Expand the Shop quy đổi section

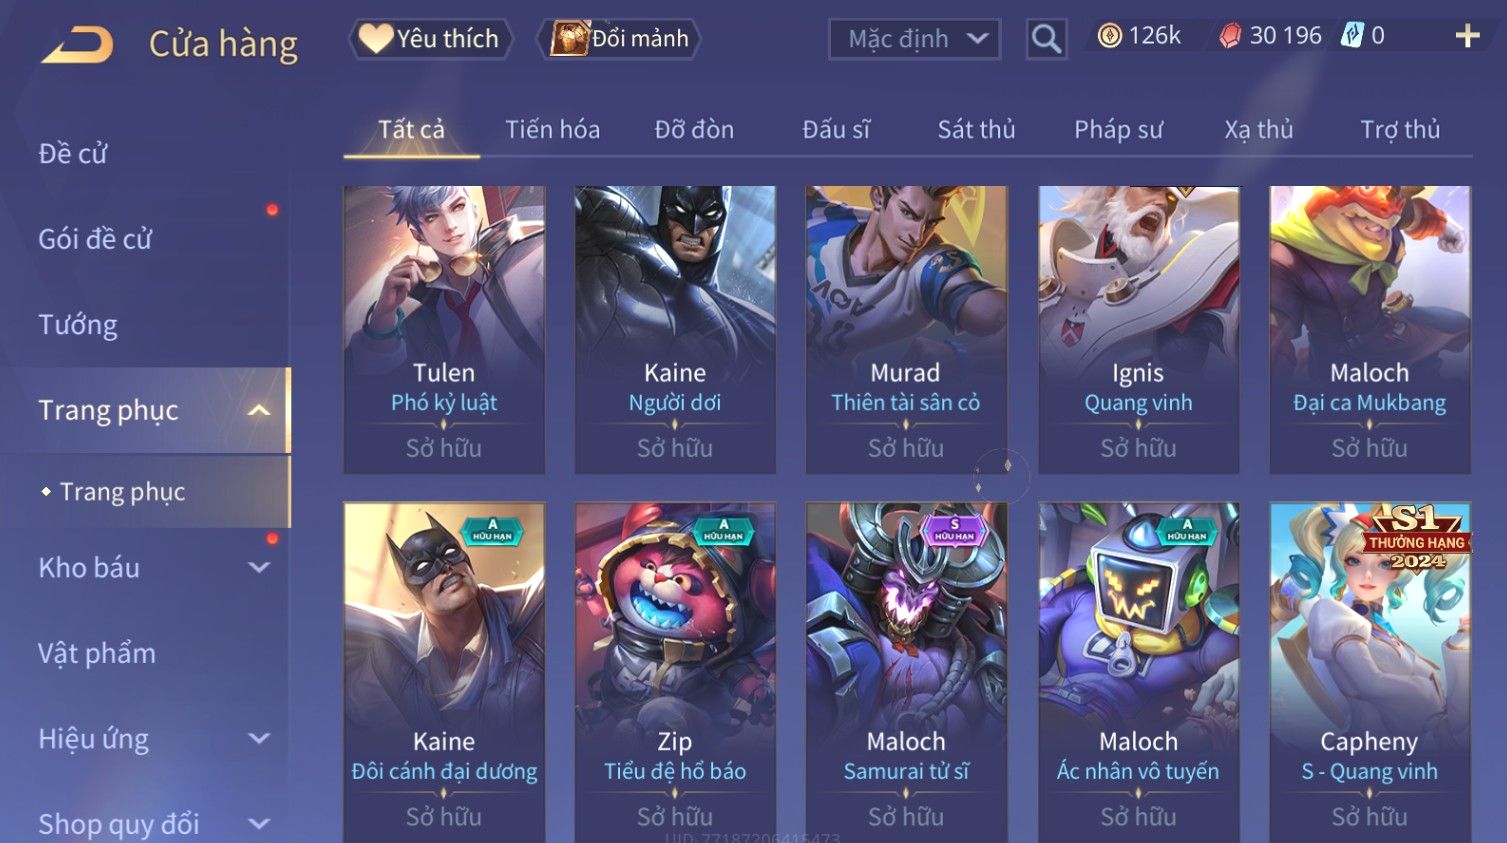pyautogui.click(x=259, y=824)
